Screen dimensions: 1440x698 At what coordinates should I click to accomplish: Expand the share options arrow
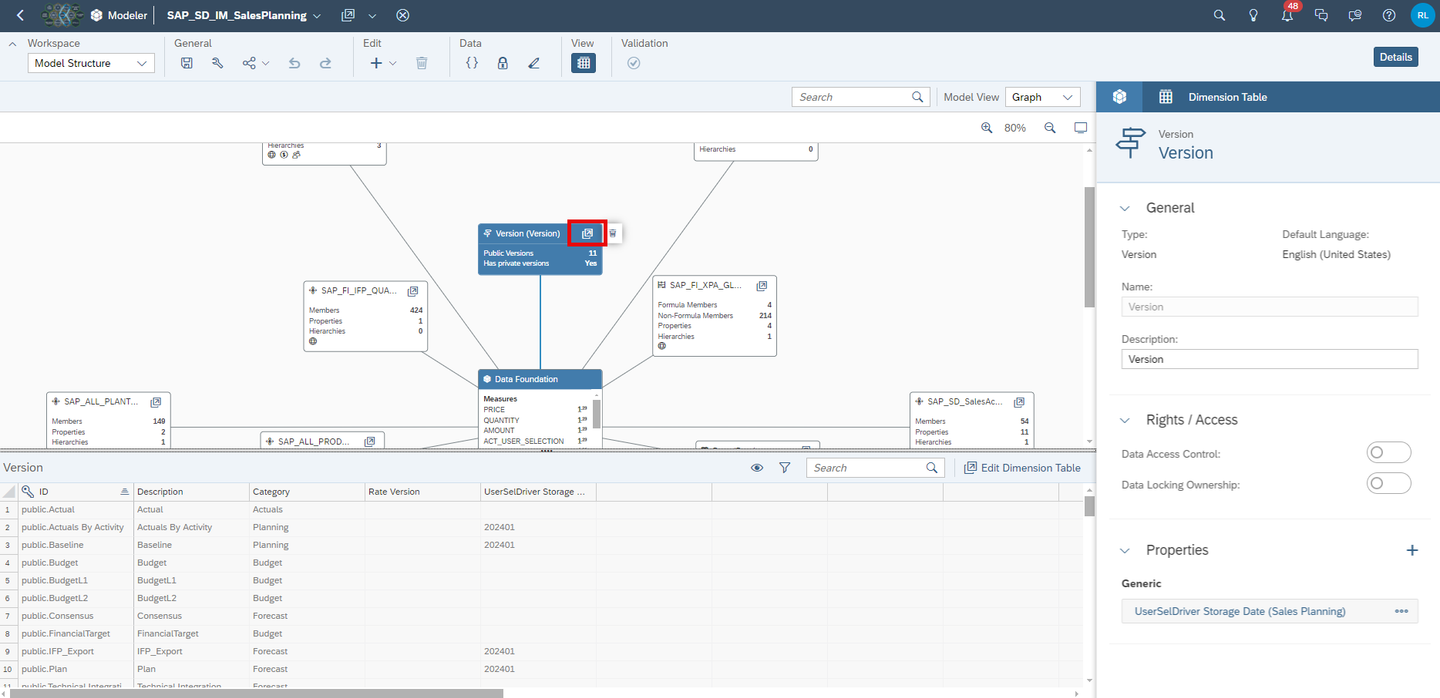click(x=266, y=63)
